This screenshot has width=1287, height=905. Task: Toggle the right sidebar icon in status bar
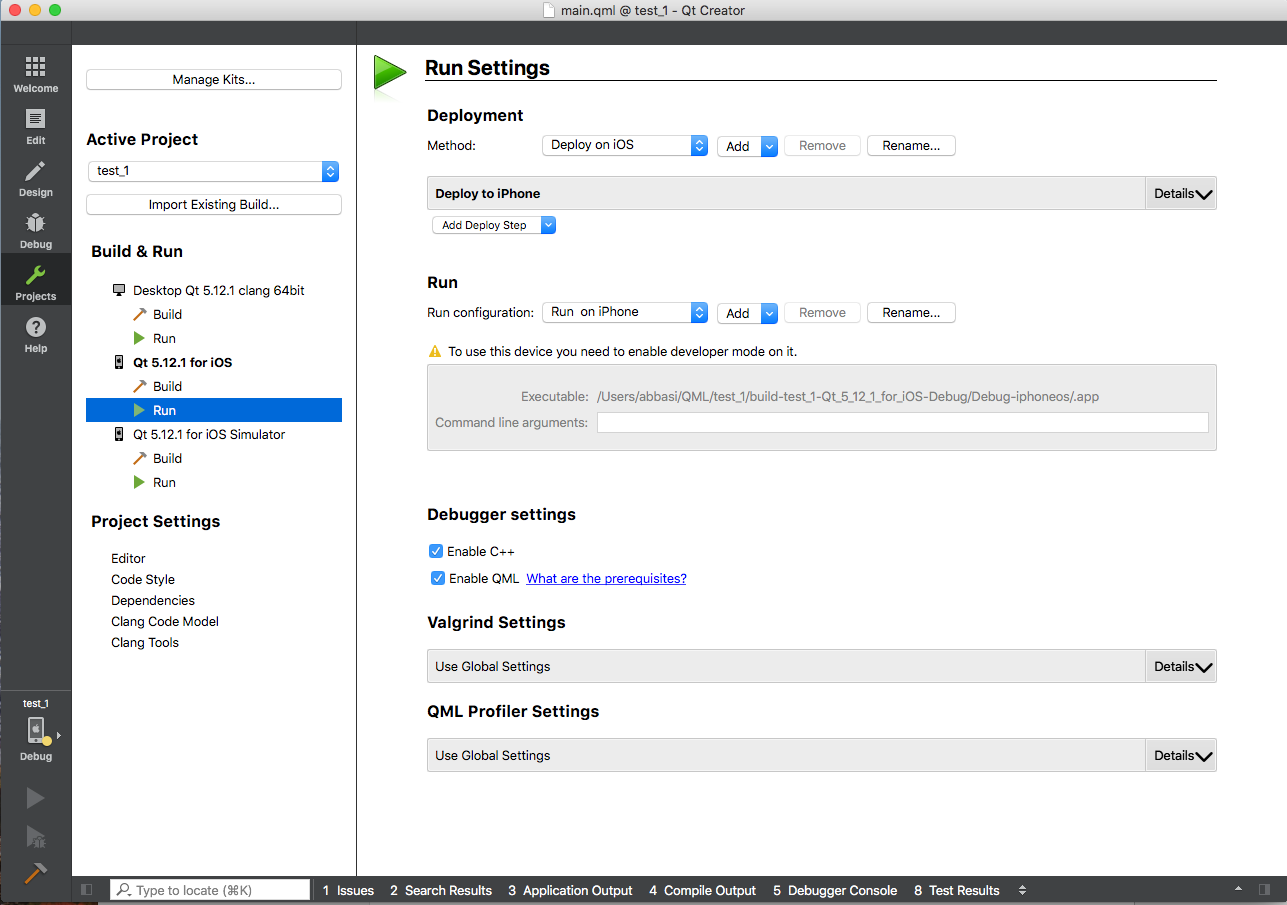1265,889
